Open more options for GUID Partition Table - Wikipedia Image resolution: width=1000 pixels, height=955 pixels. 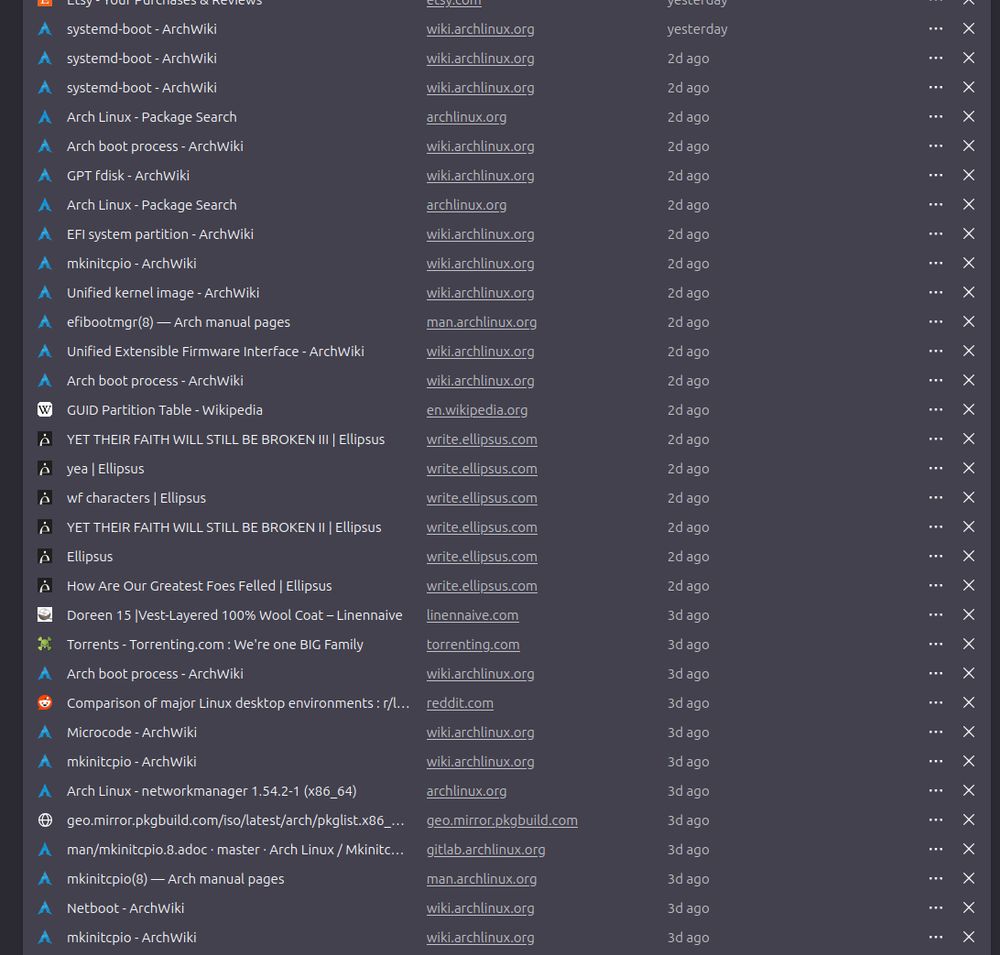pyautogui.click(x=936, y=410)
